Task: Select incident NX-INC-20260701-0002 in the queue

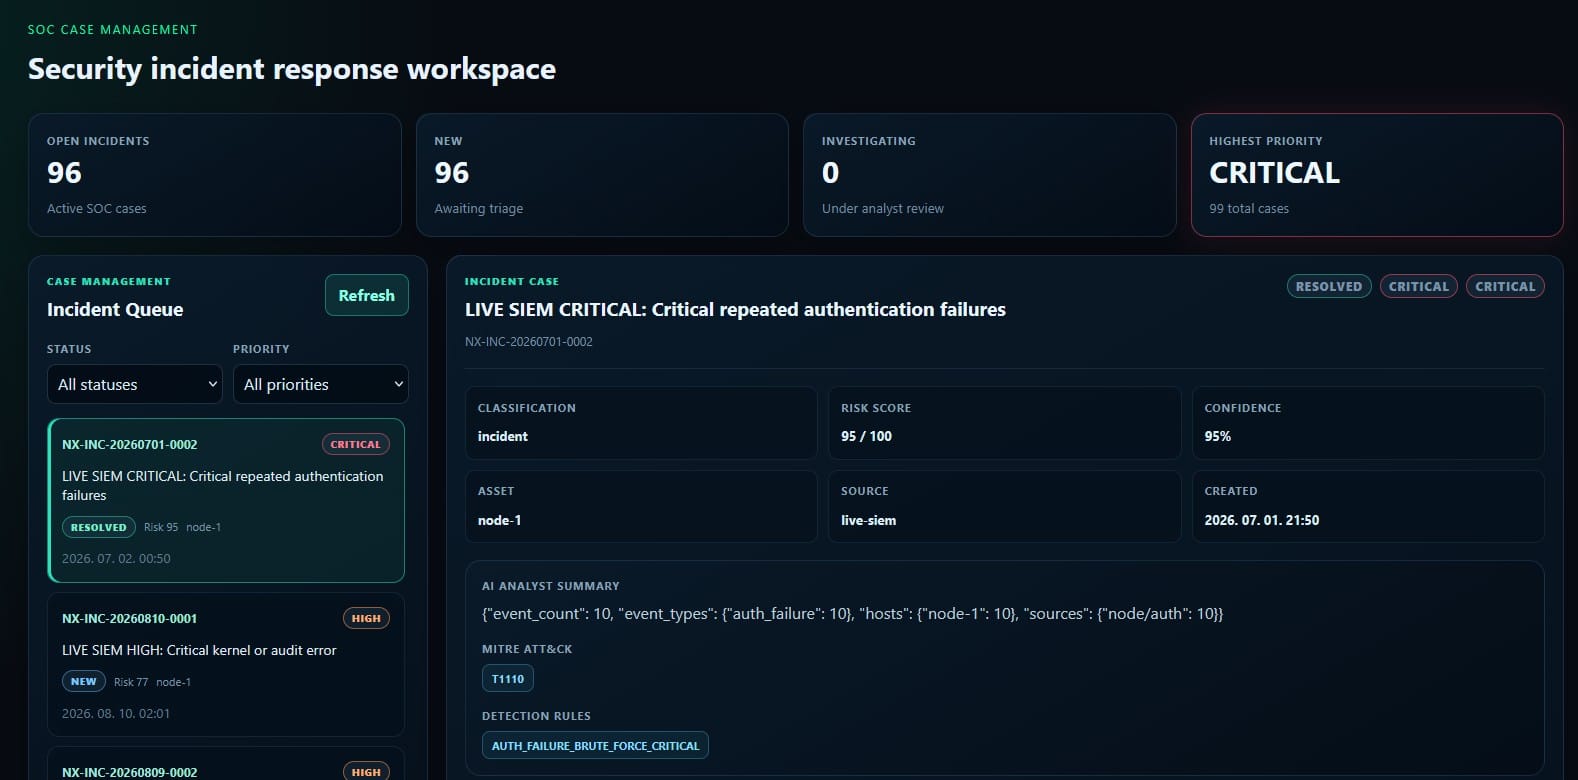Action: (226, 500)
